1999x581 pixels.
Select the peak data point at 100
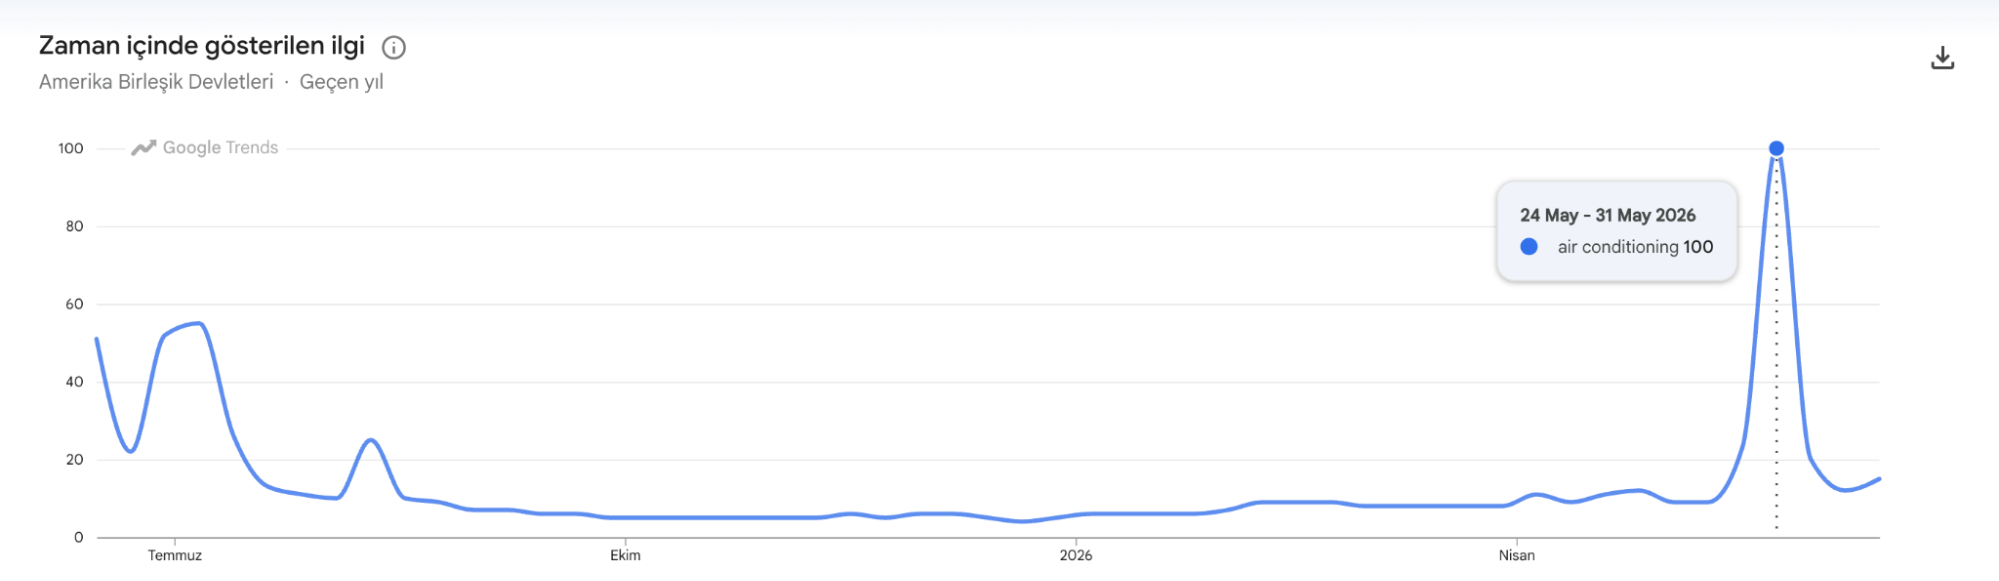point(1776,148)
